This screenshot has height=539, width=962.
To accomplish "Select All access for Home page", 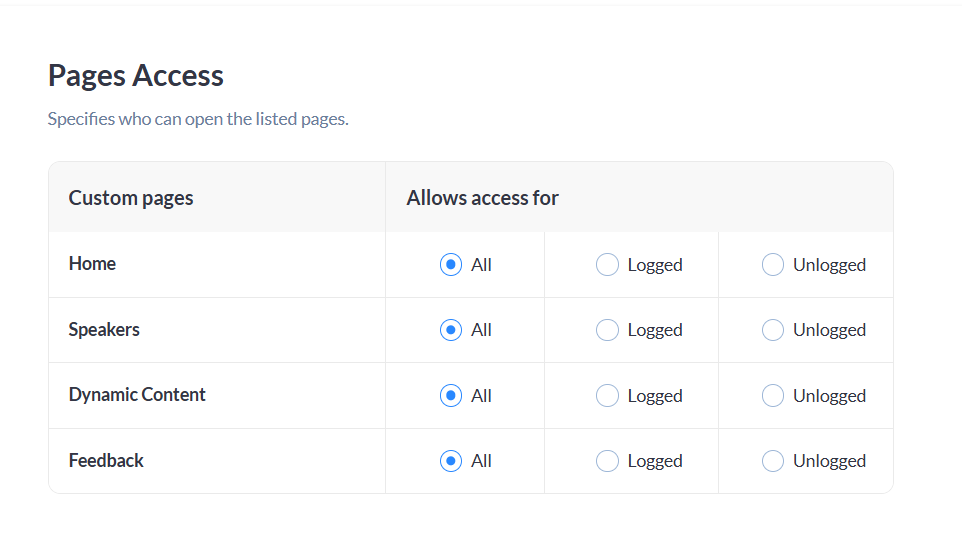I will coord(451,265).
